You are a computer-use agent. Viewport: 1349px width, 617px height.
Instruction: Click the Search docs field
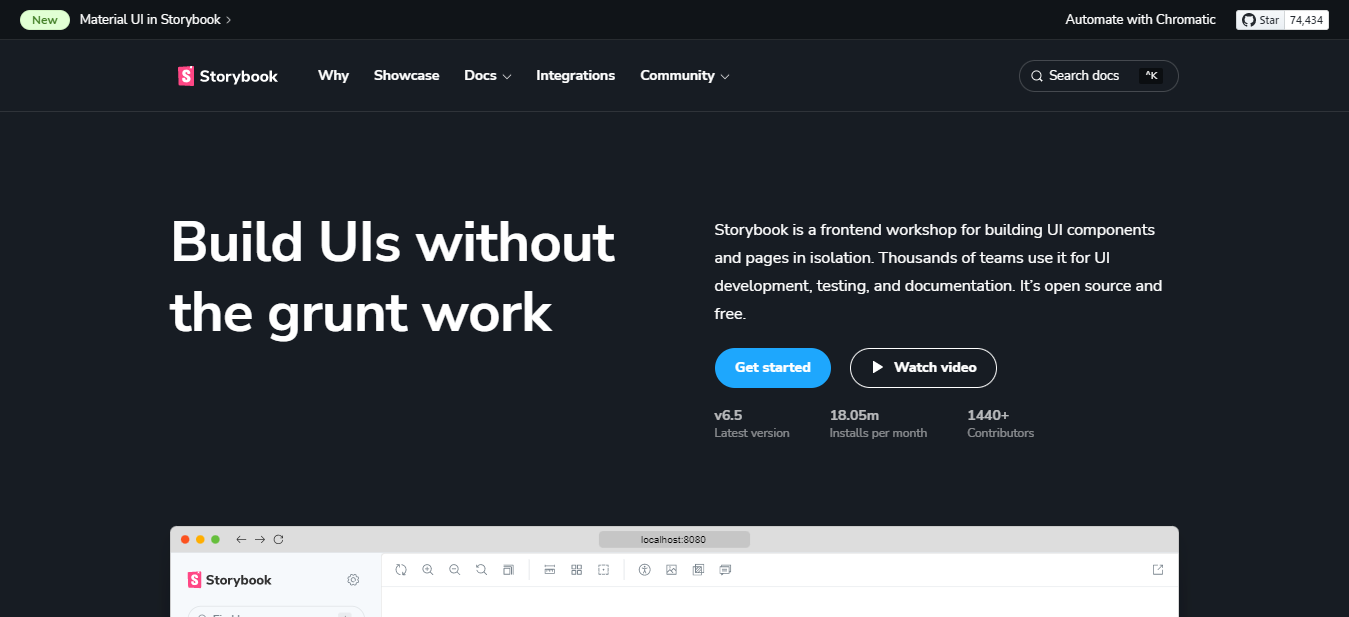pos(1098,76)
